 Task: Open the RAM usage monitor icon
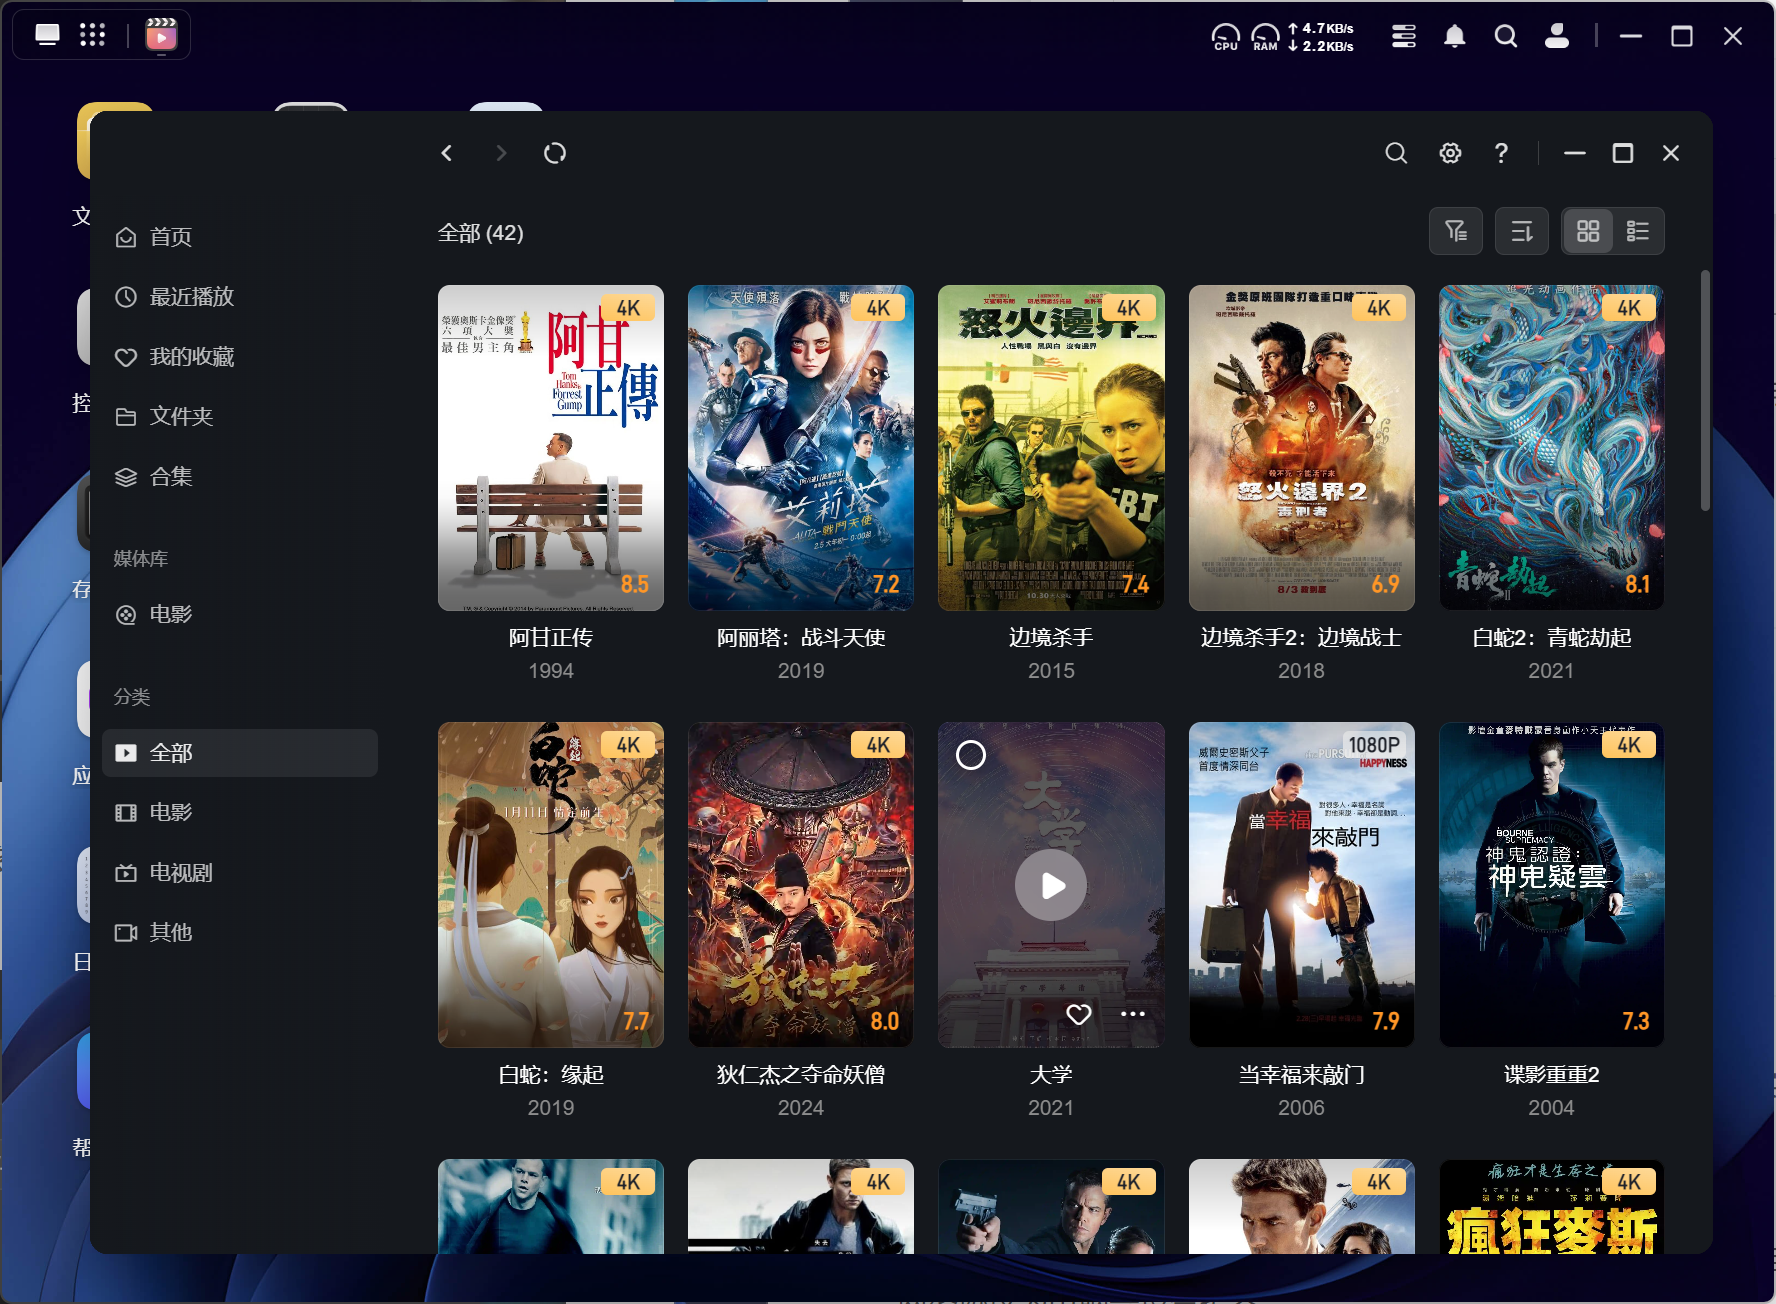pyautogui.click(x=1265, y=37)
